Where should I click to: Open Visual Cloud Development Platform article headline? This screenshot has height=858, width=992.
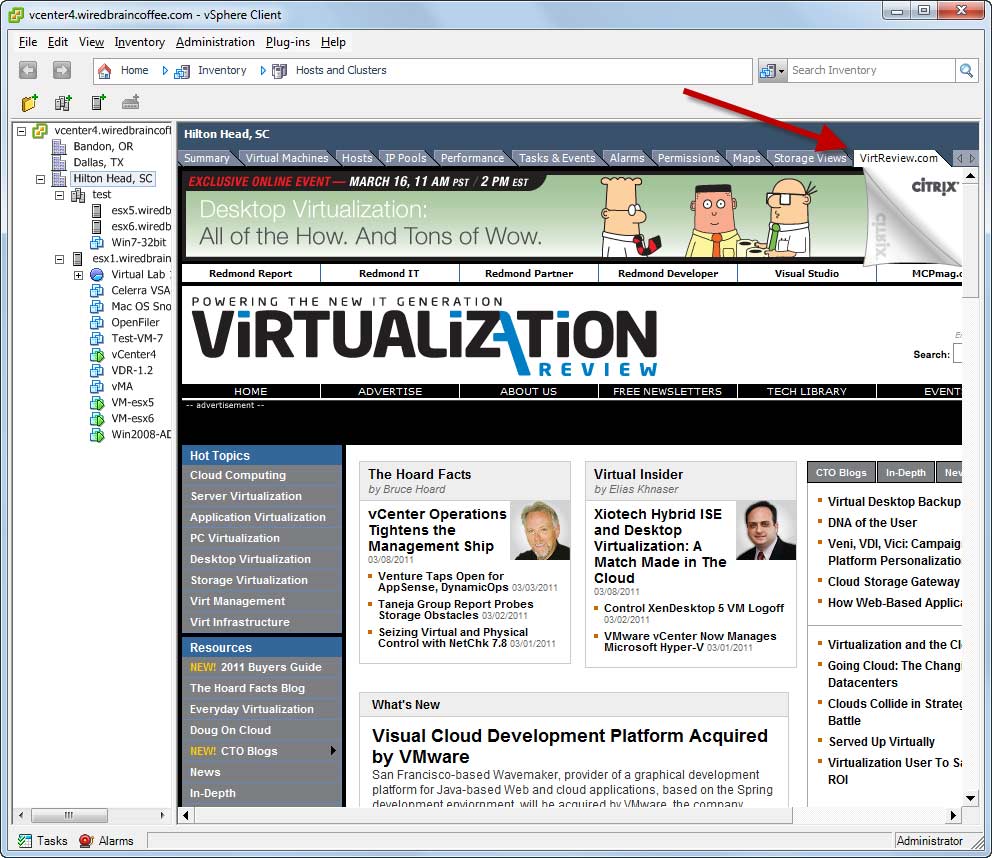569,746
